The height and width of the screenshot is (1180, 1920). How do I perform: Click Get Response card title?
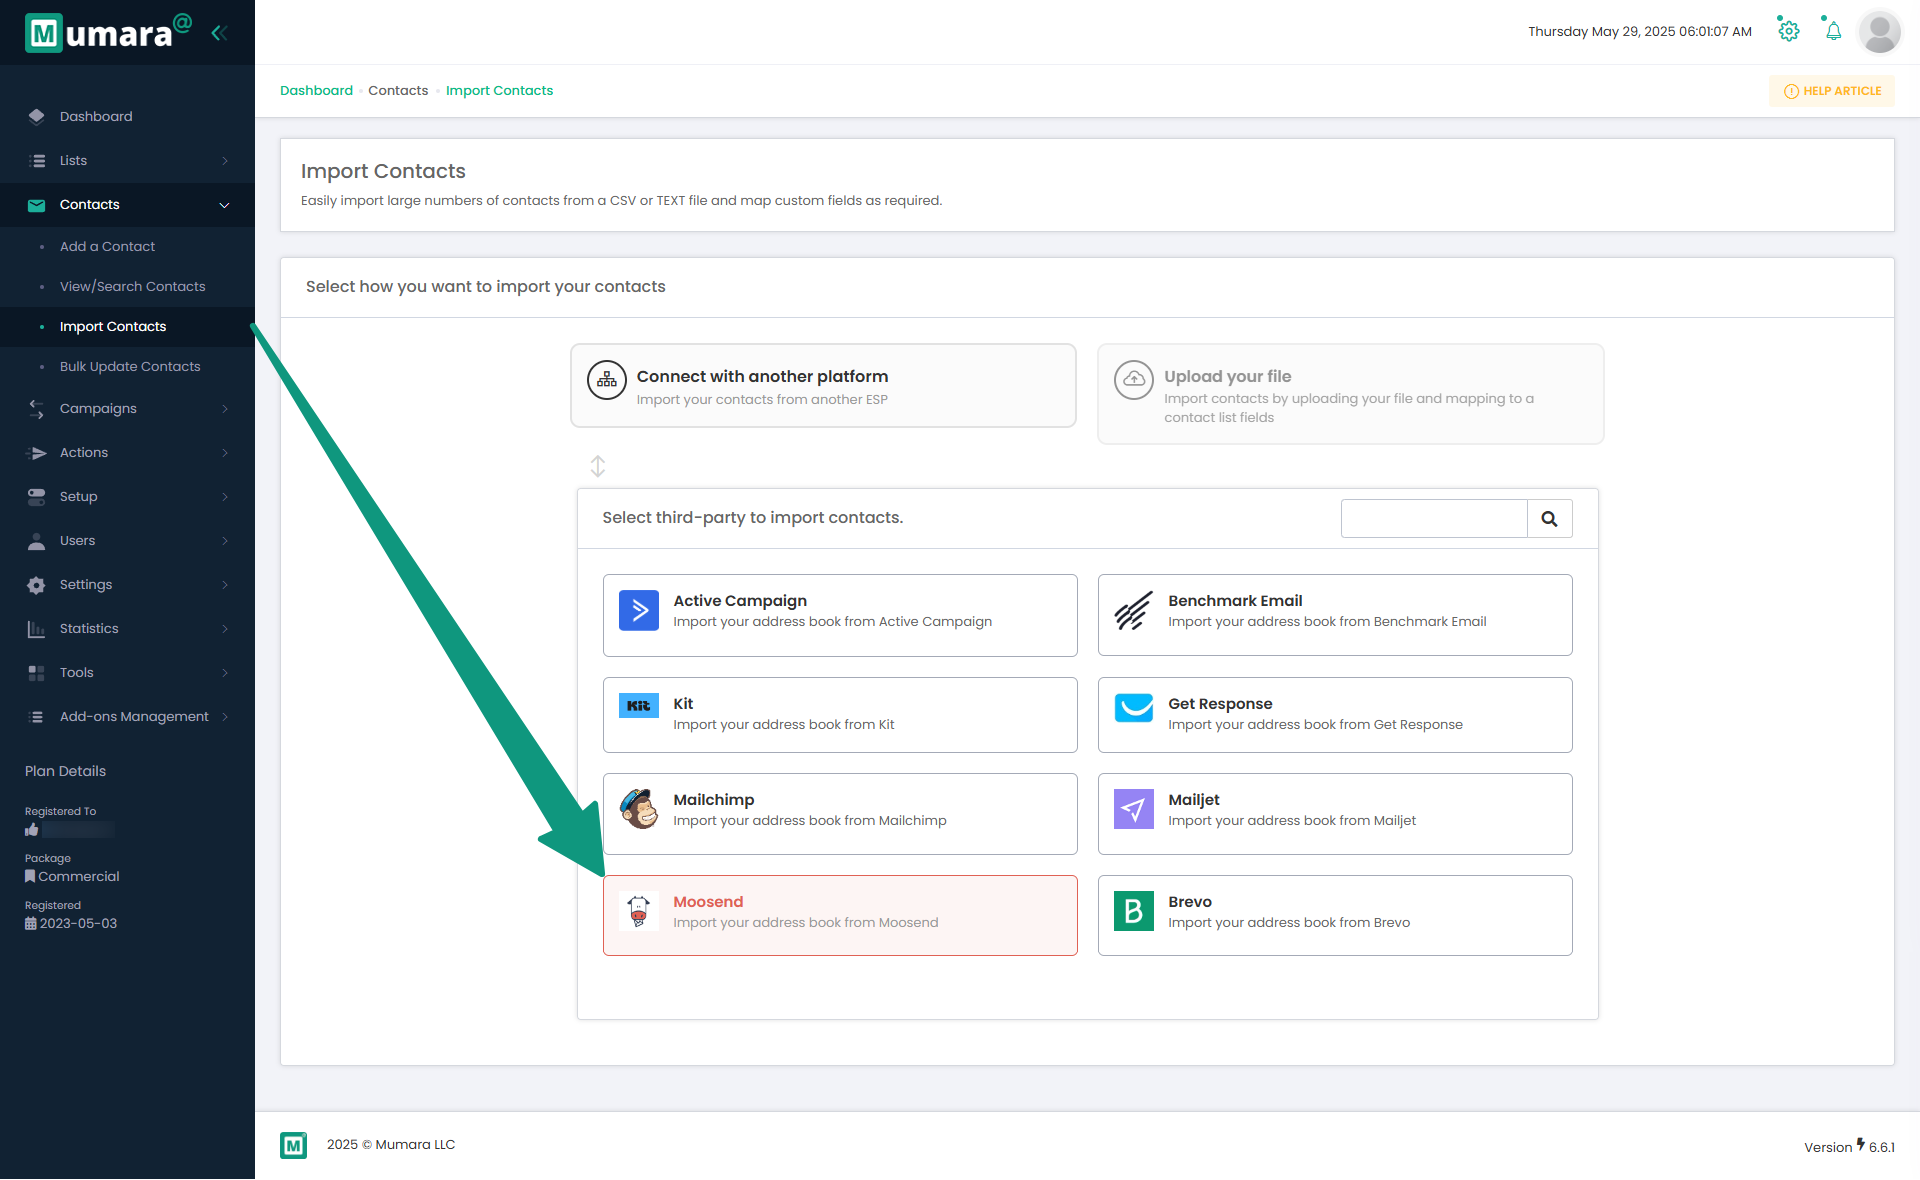[x=1220, y=704]
